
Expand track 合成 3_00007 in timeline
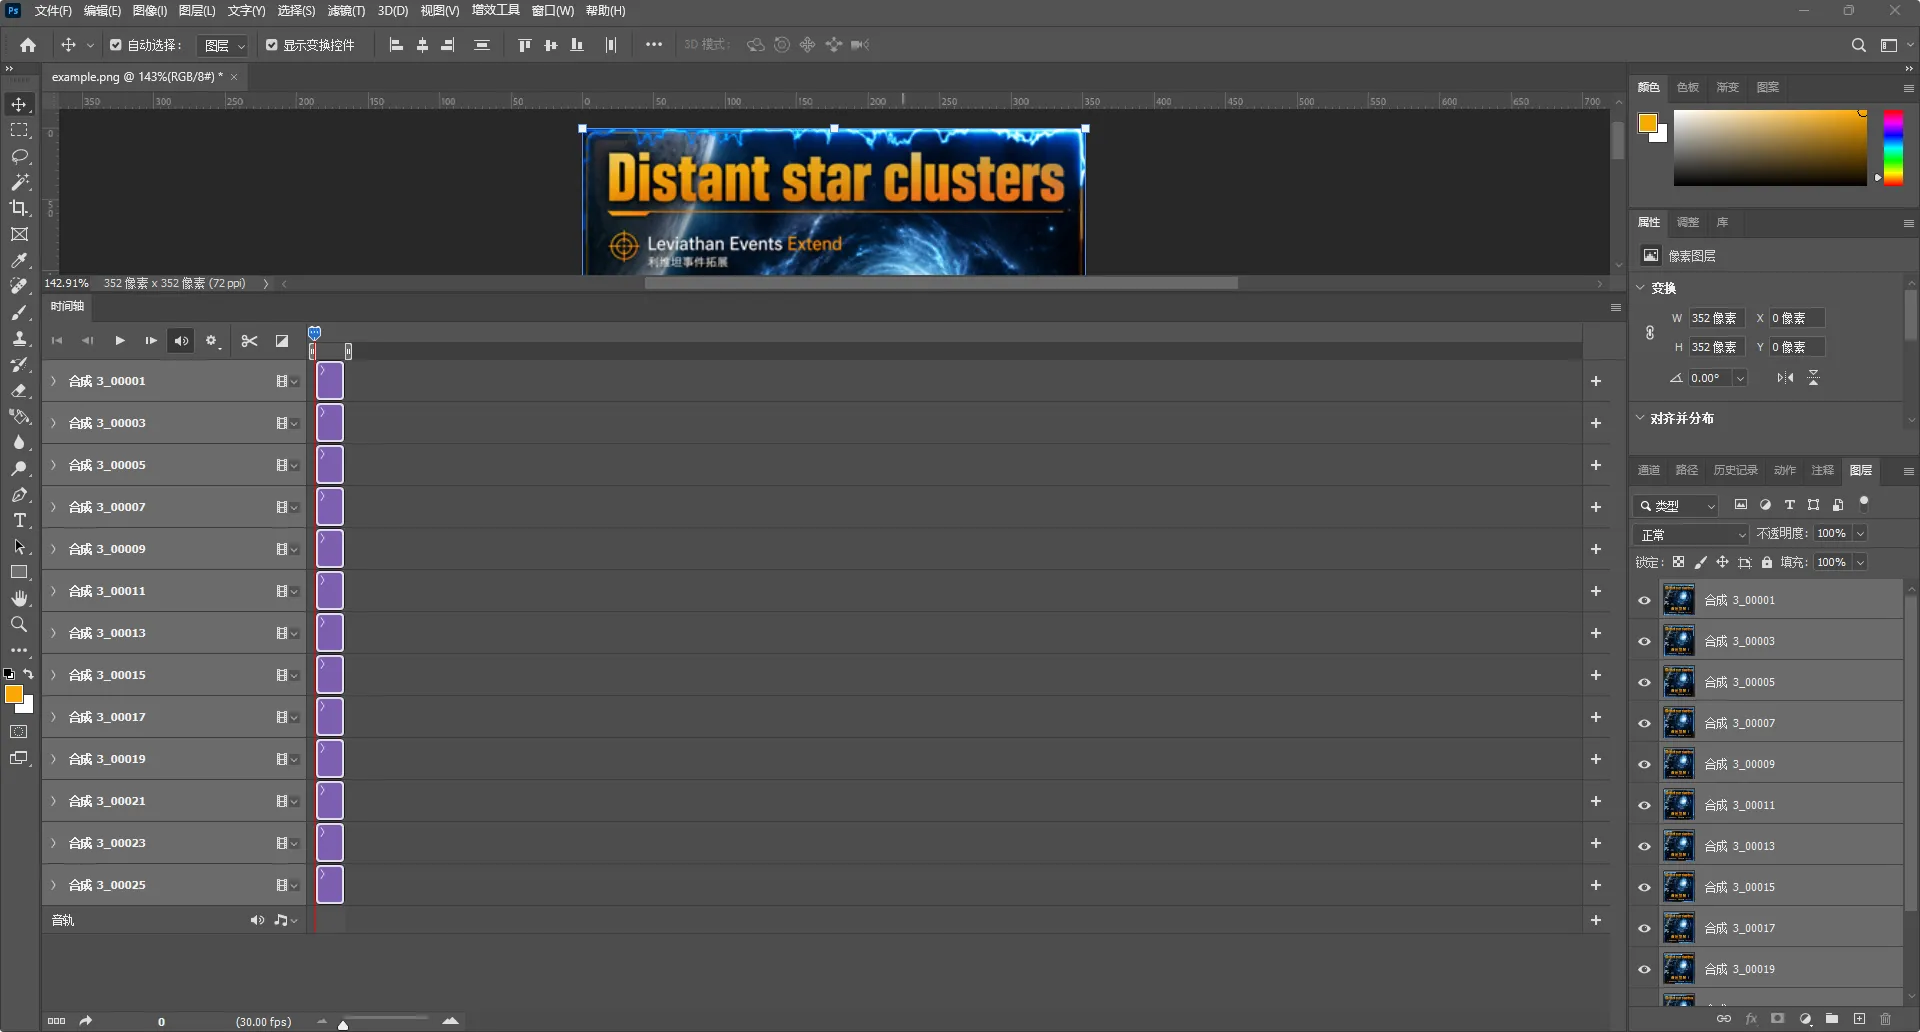(x=54, y=507)
